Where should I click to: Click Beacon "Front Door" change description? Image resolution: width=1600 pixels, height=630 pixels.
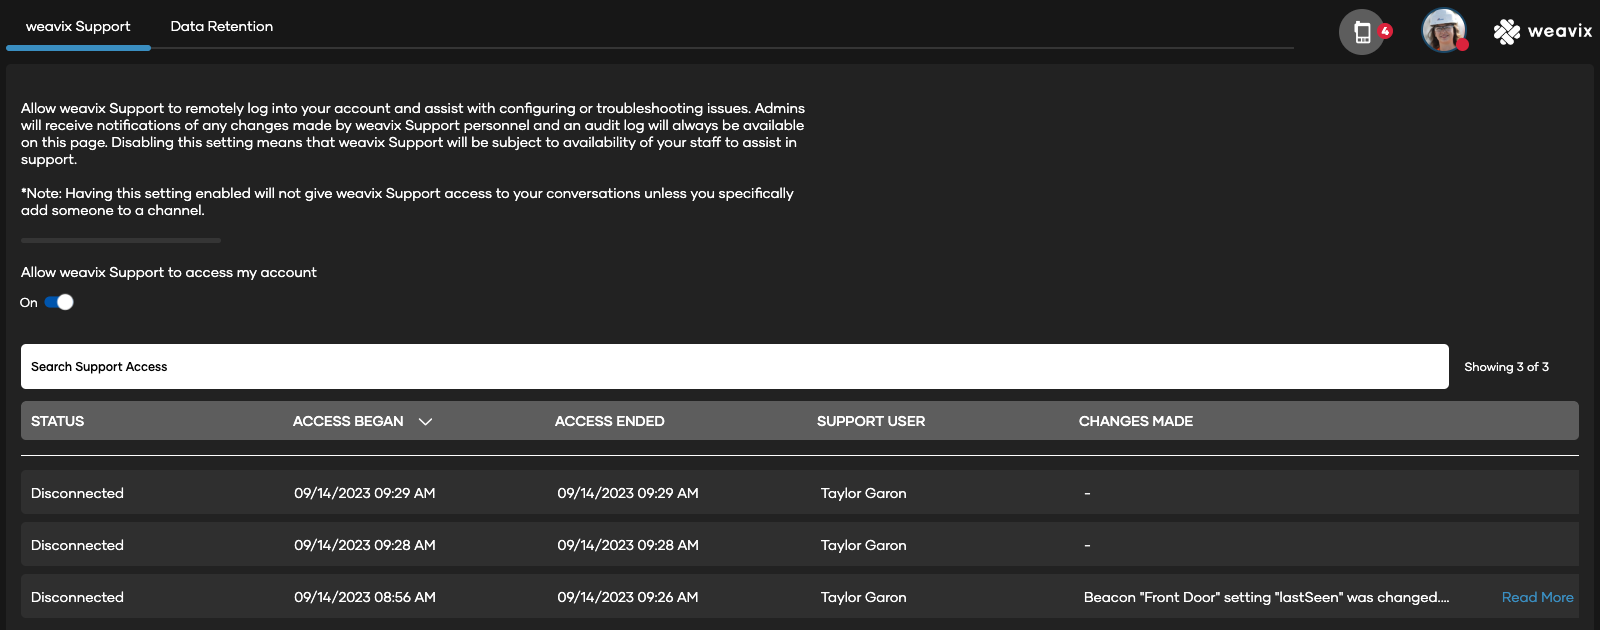click(x=1266, y=597)
